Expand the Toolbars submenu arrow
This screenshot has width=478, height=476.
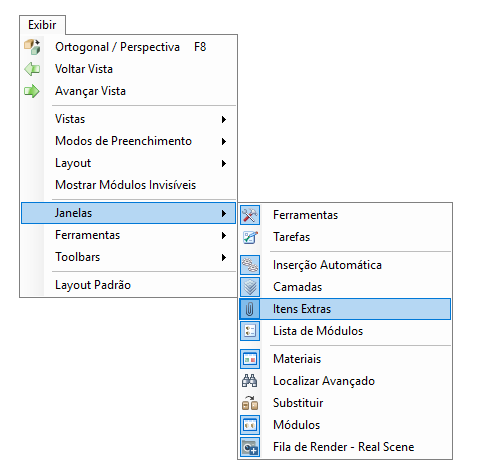(x=224, y=257)
